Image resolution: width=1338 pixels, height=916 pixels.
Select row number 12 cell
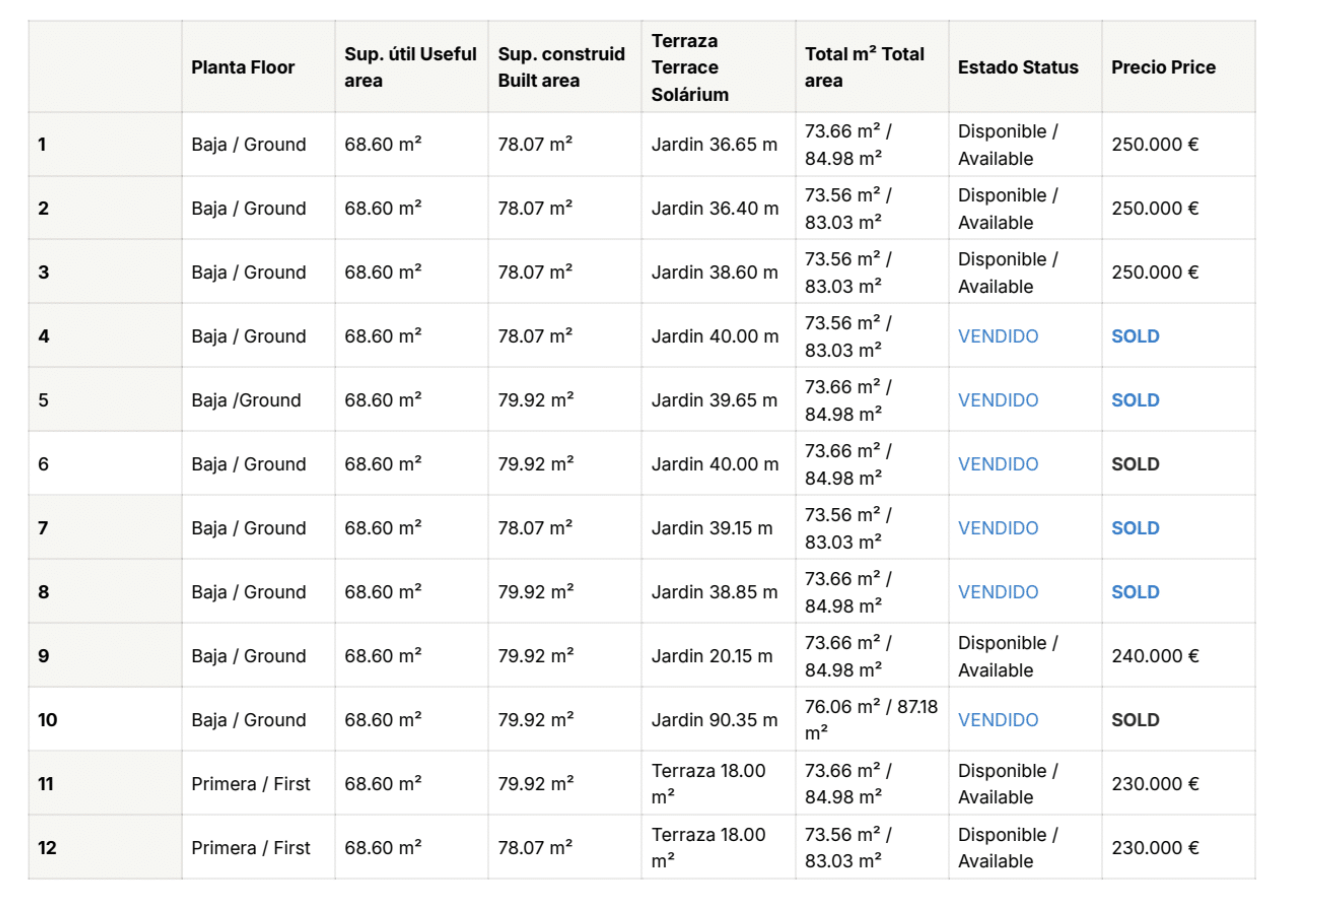(x=47, y=848)
